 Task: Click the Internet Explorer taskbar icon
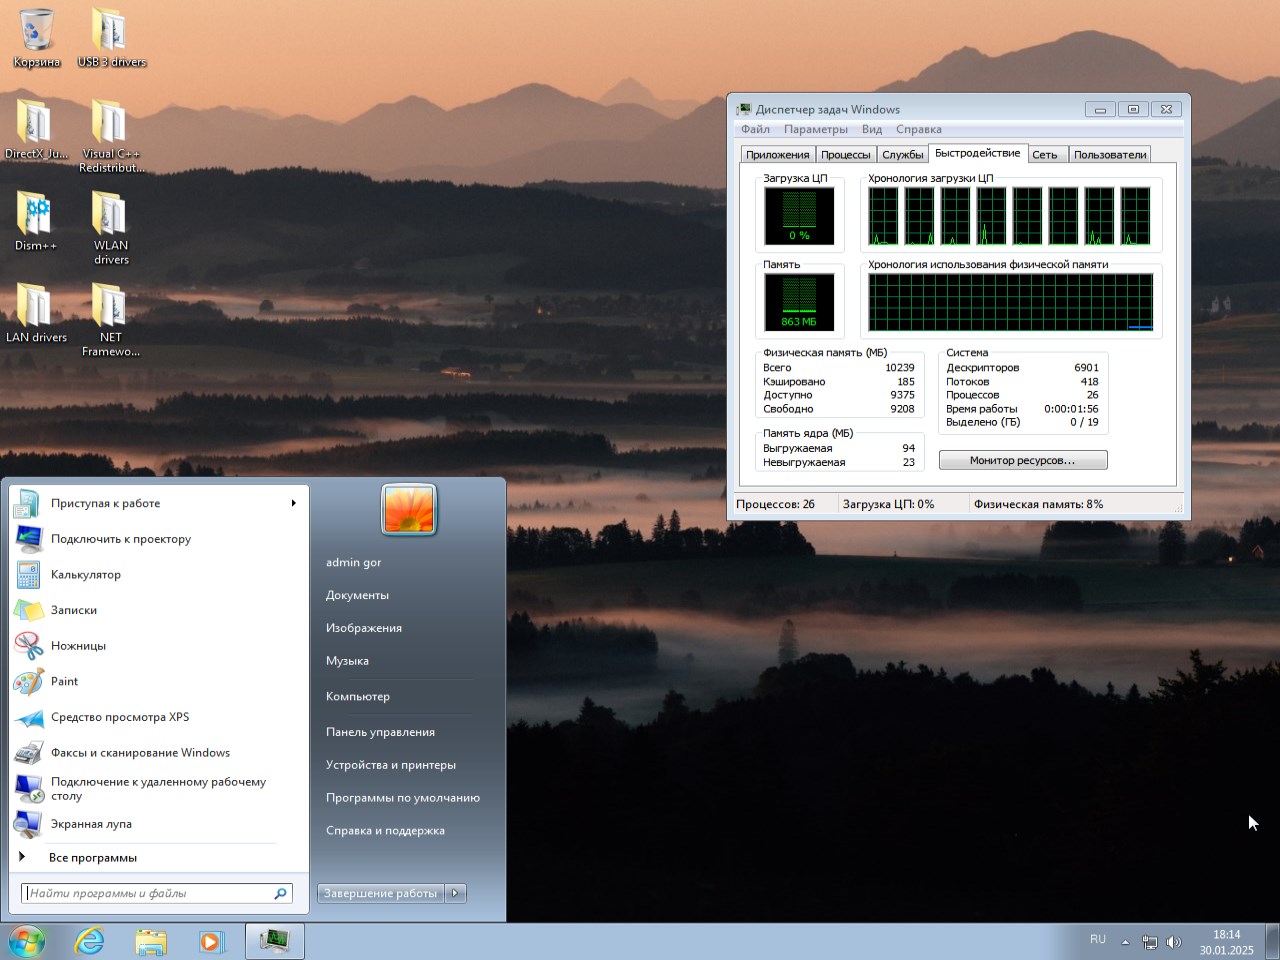90,941
